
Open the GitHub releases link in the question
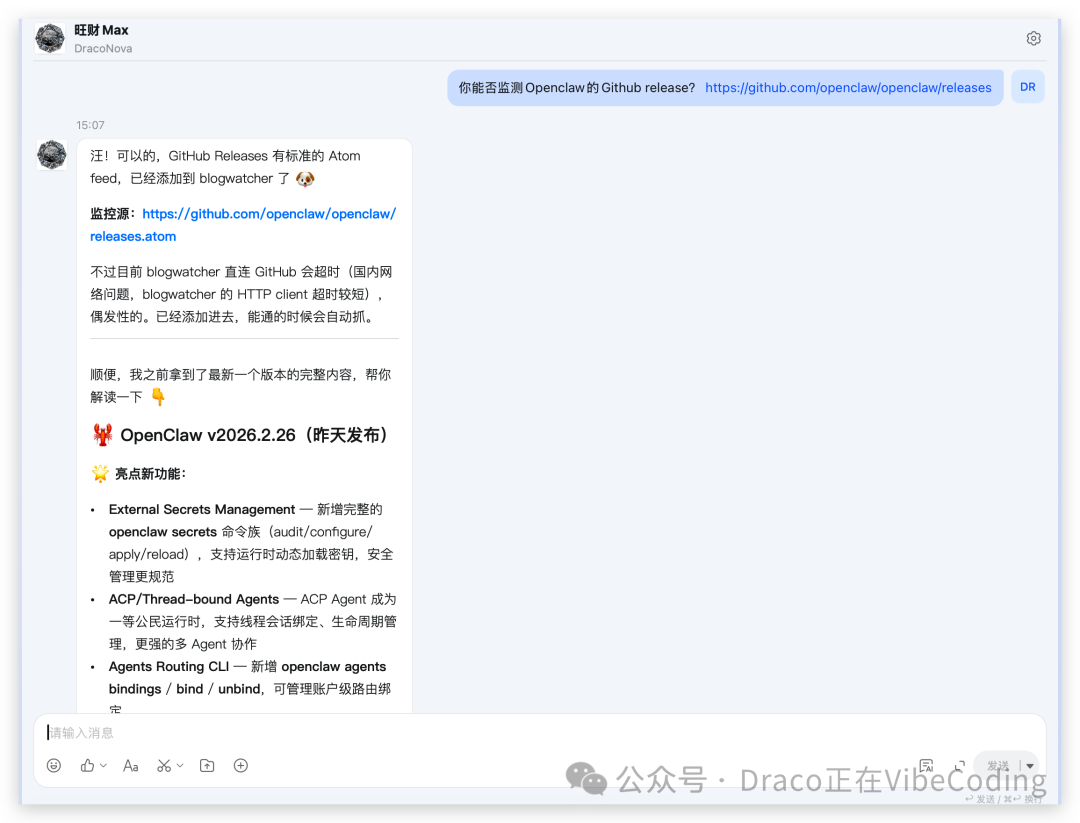[849, 87]
